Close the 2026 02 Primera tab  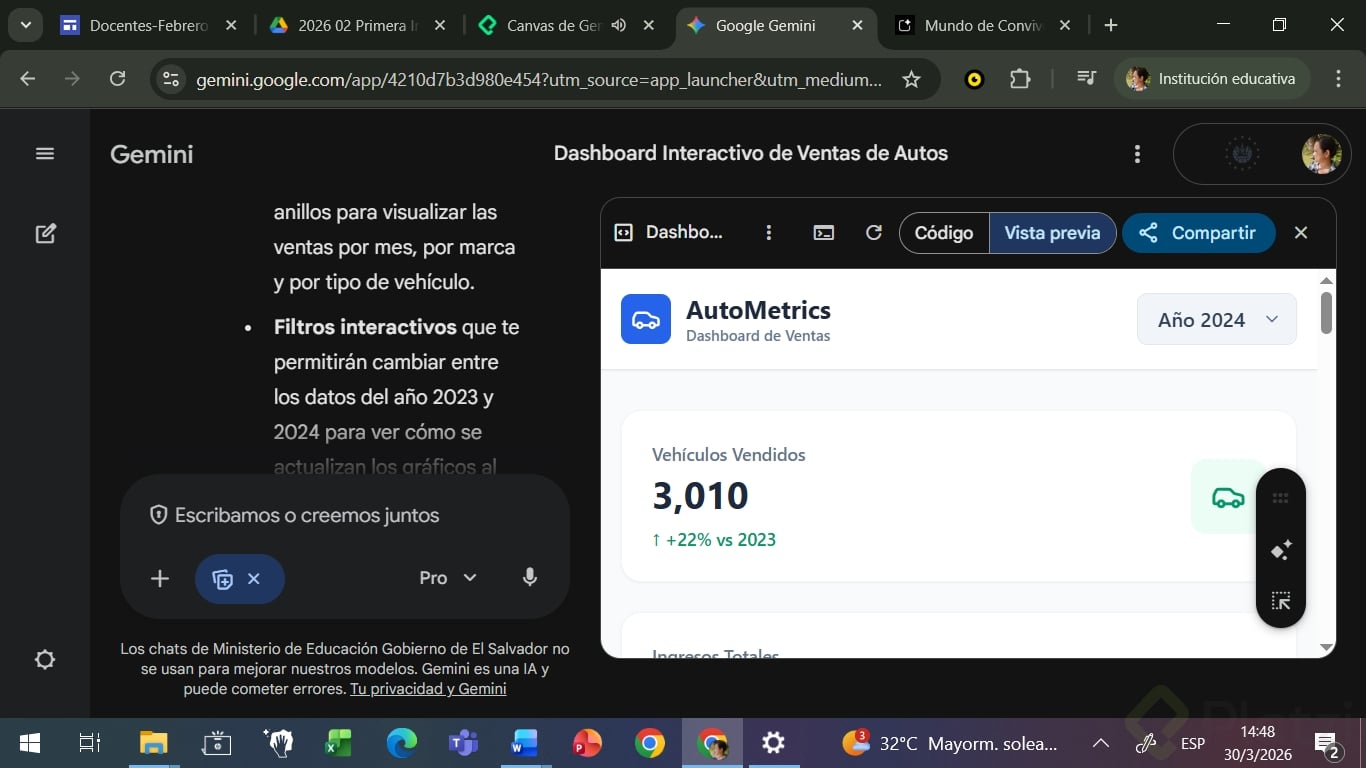coord(440,26)
